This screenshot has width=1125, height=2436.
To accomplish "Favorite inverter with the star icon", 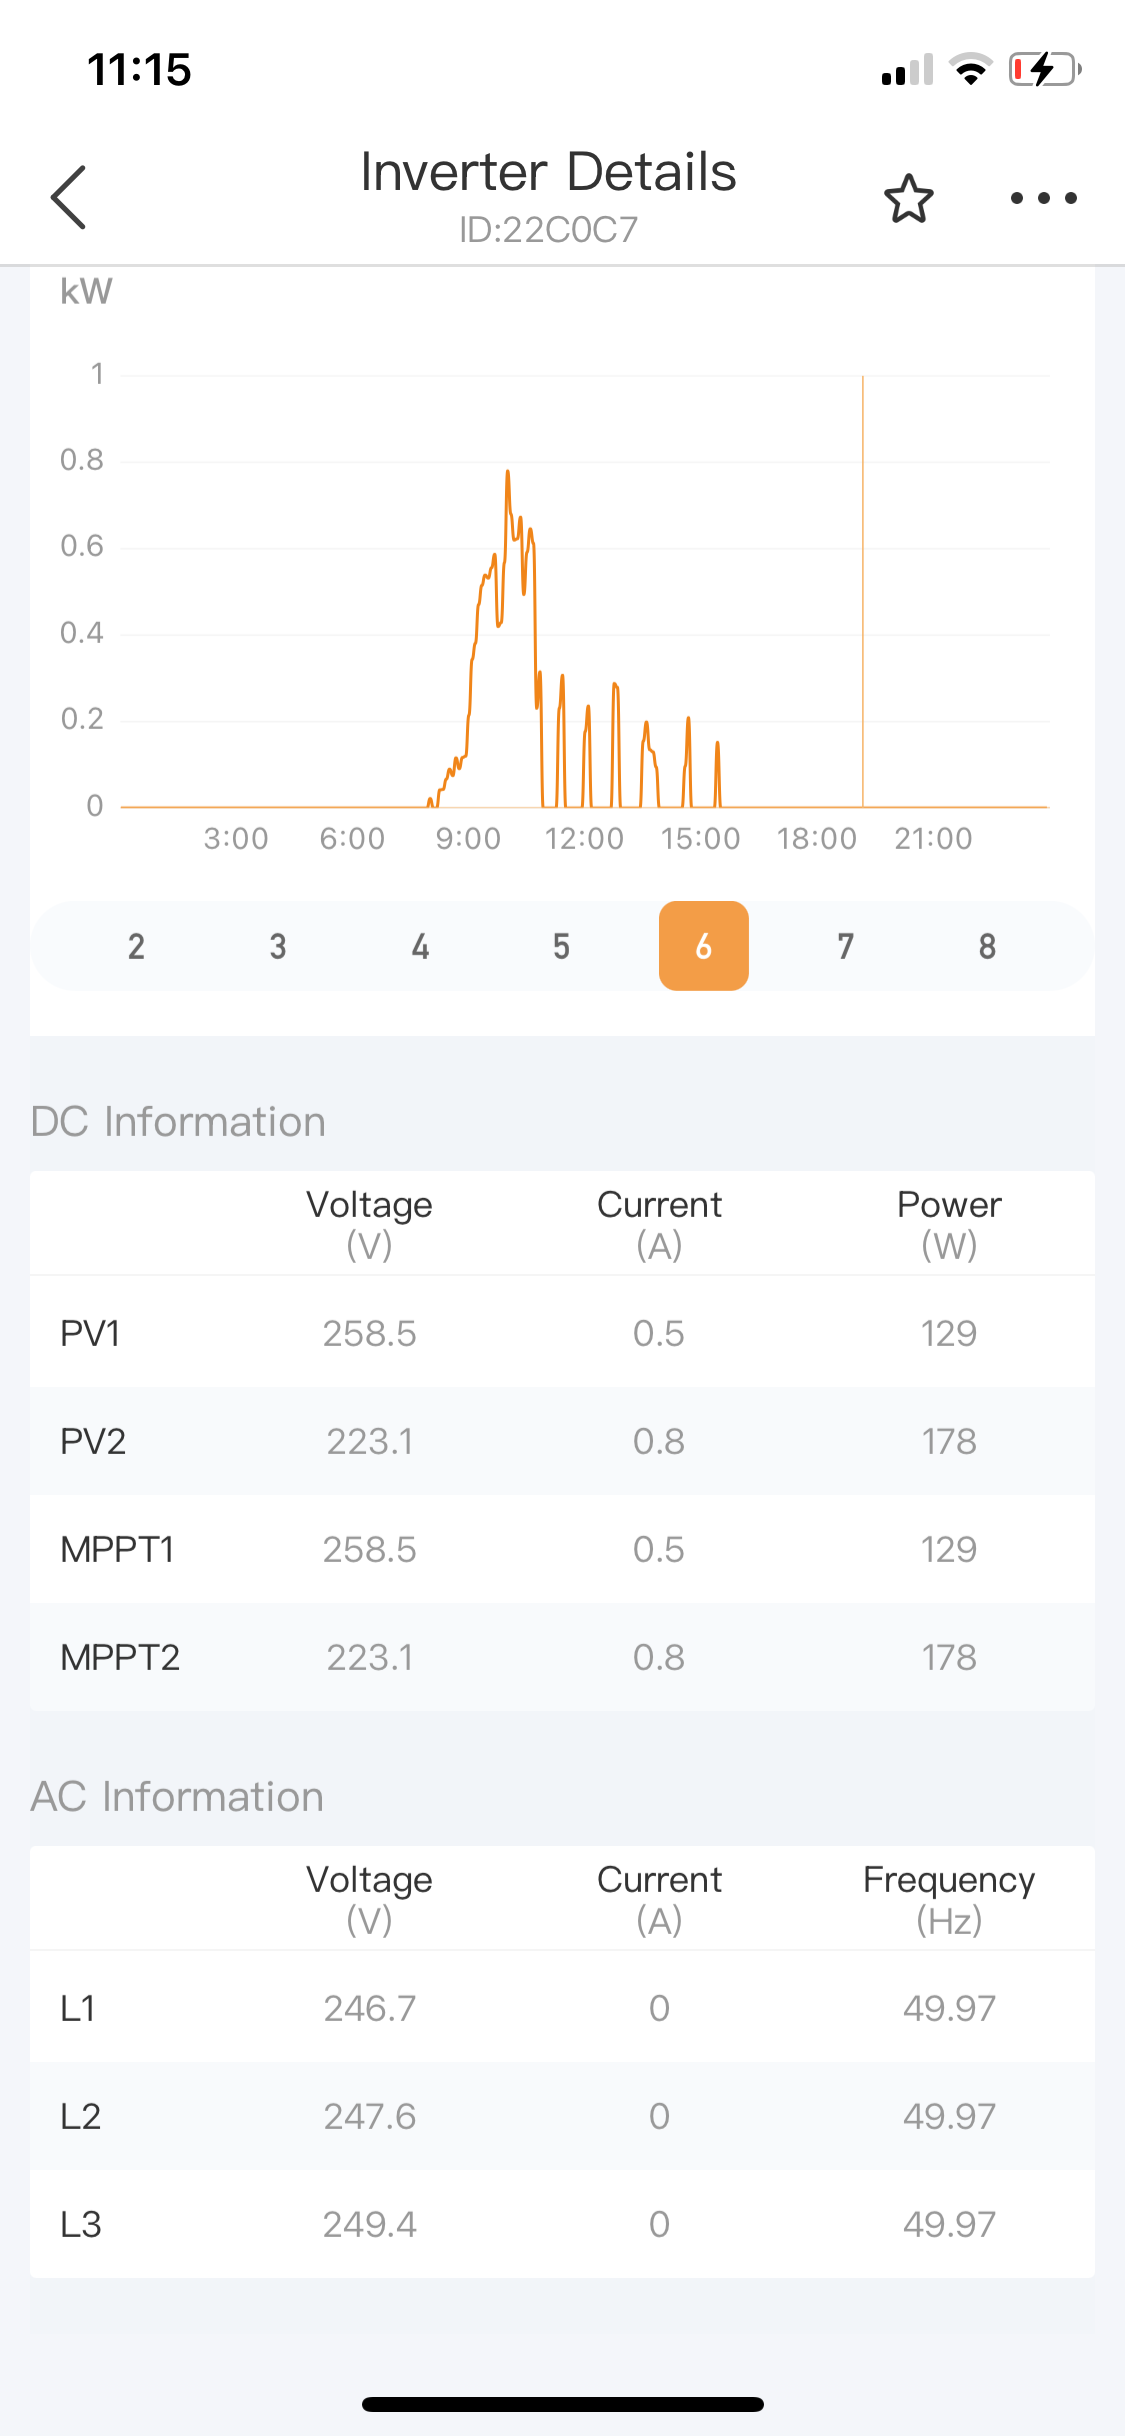I will (x=908, y=198).
